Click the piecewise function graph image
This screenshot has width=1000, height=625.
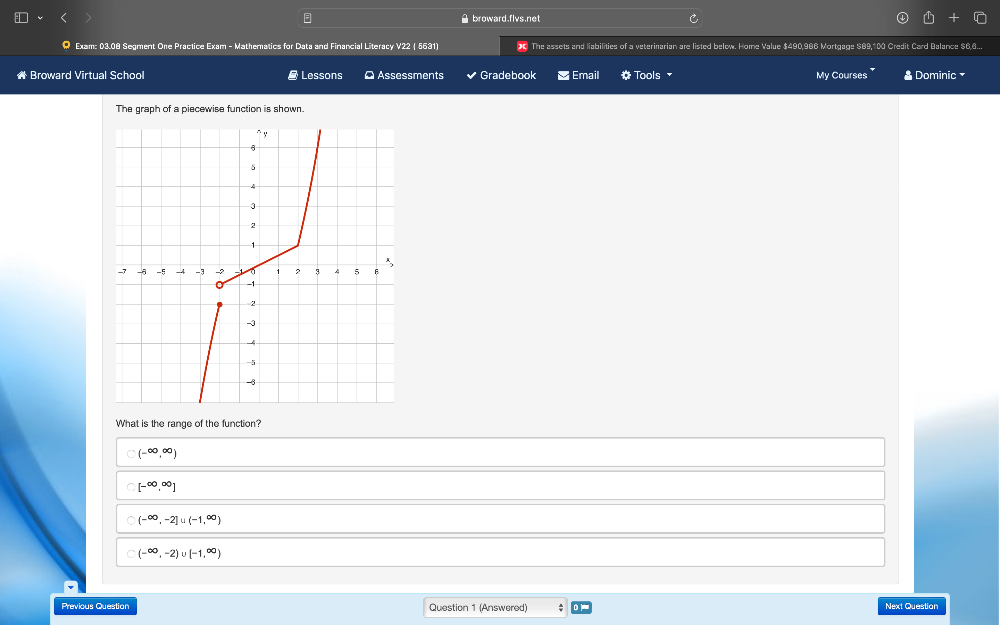(x=255, y=266)
